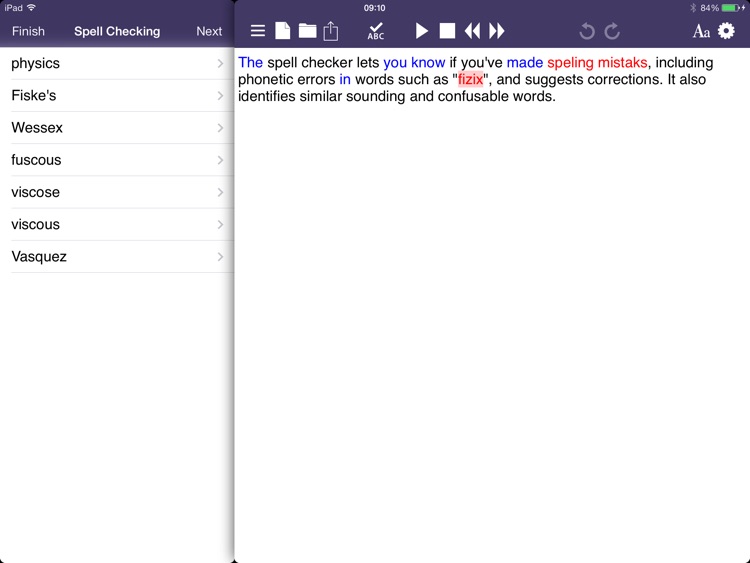Image resolution: width=750 pixels, height=563 pixels.
Task: Choose the suggestion 'viscose'
Action: point(117,192)
